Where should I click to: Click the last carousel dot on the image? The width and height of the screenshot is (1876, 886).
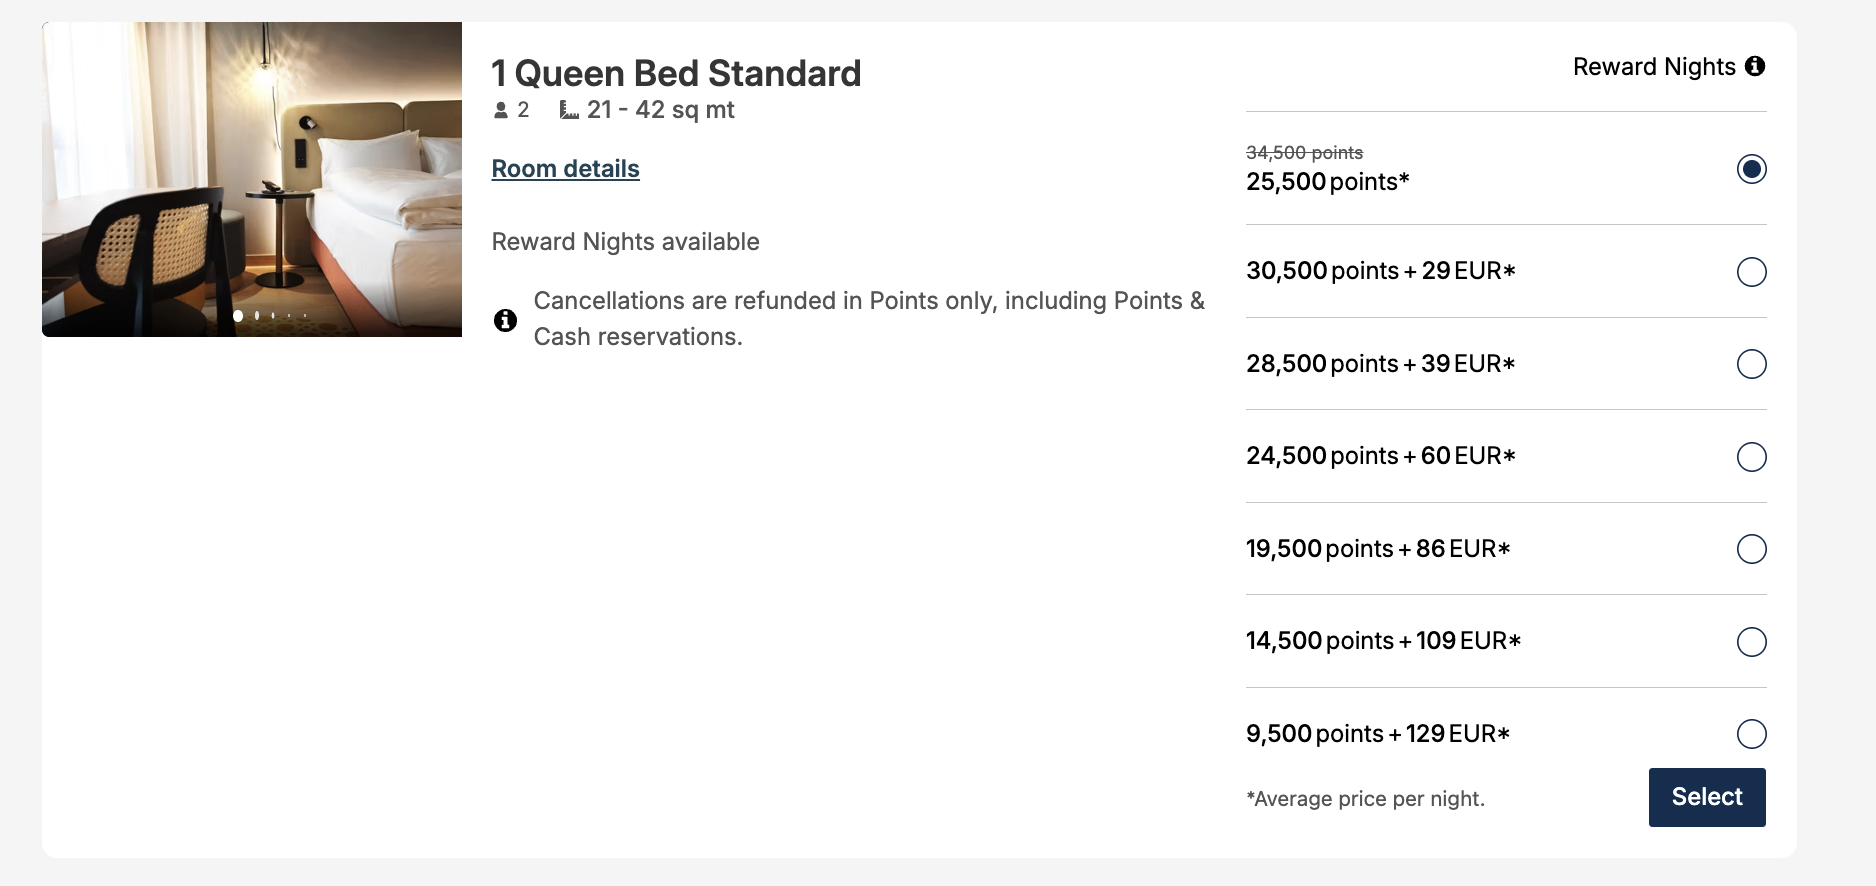305,316
